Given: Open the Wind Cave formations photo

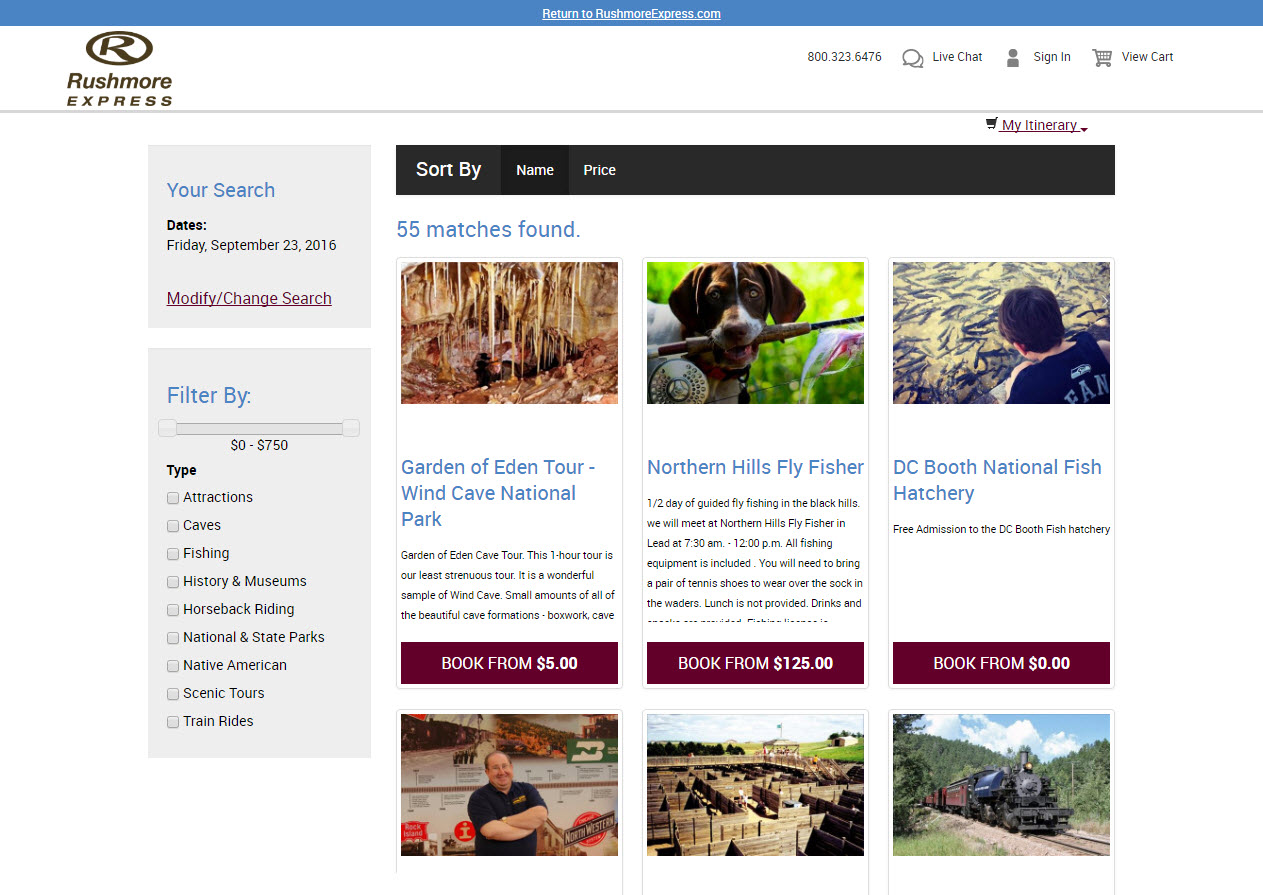Looking at the screenshot, I should click(x=509, y=333).
